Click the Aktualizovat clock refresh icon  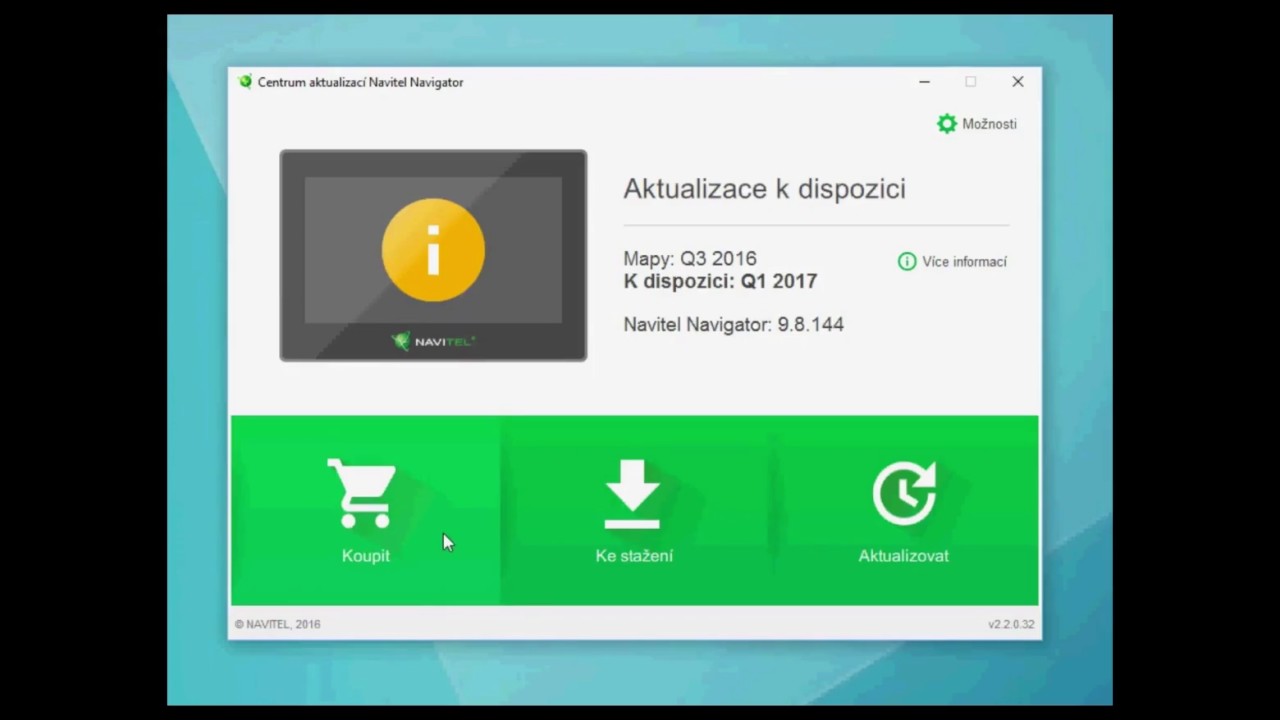point(904,493)
